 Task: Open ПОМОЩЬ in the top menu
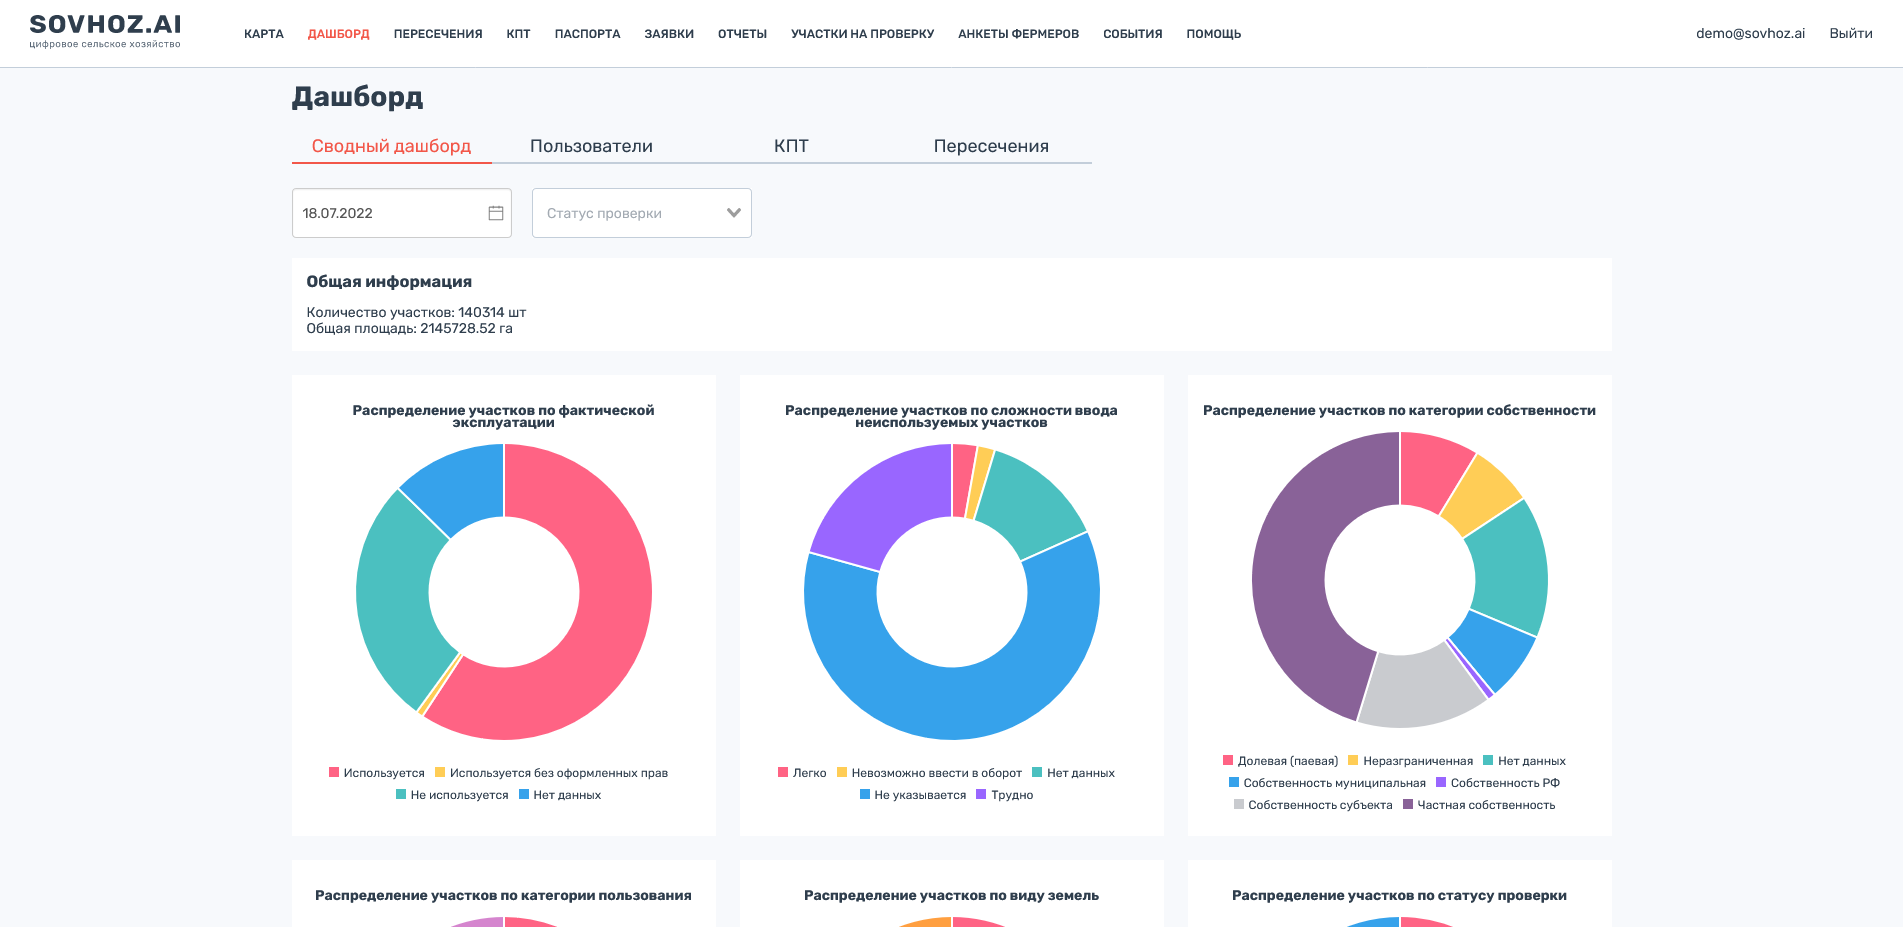click(x=1213, y=34)
